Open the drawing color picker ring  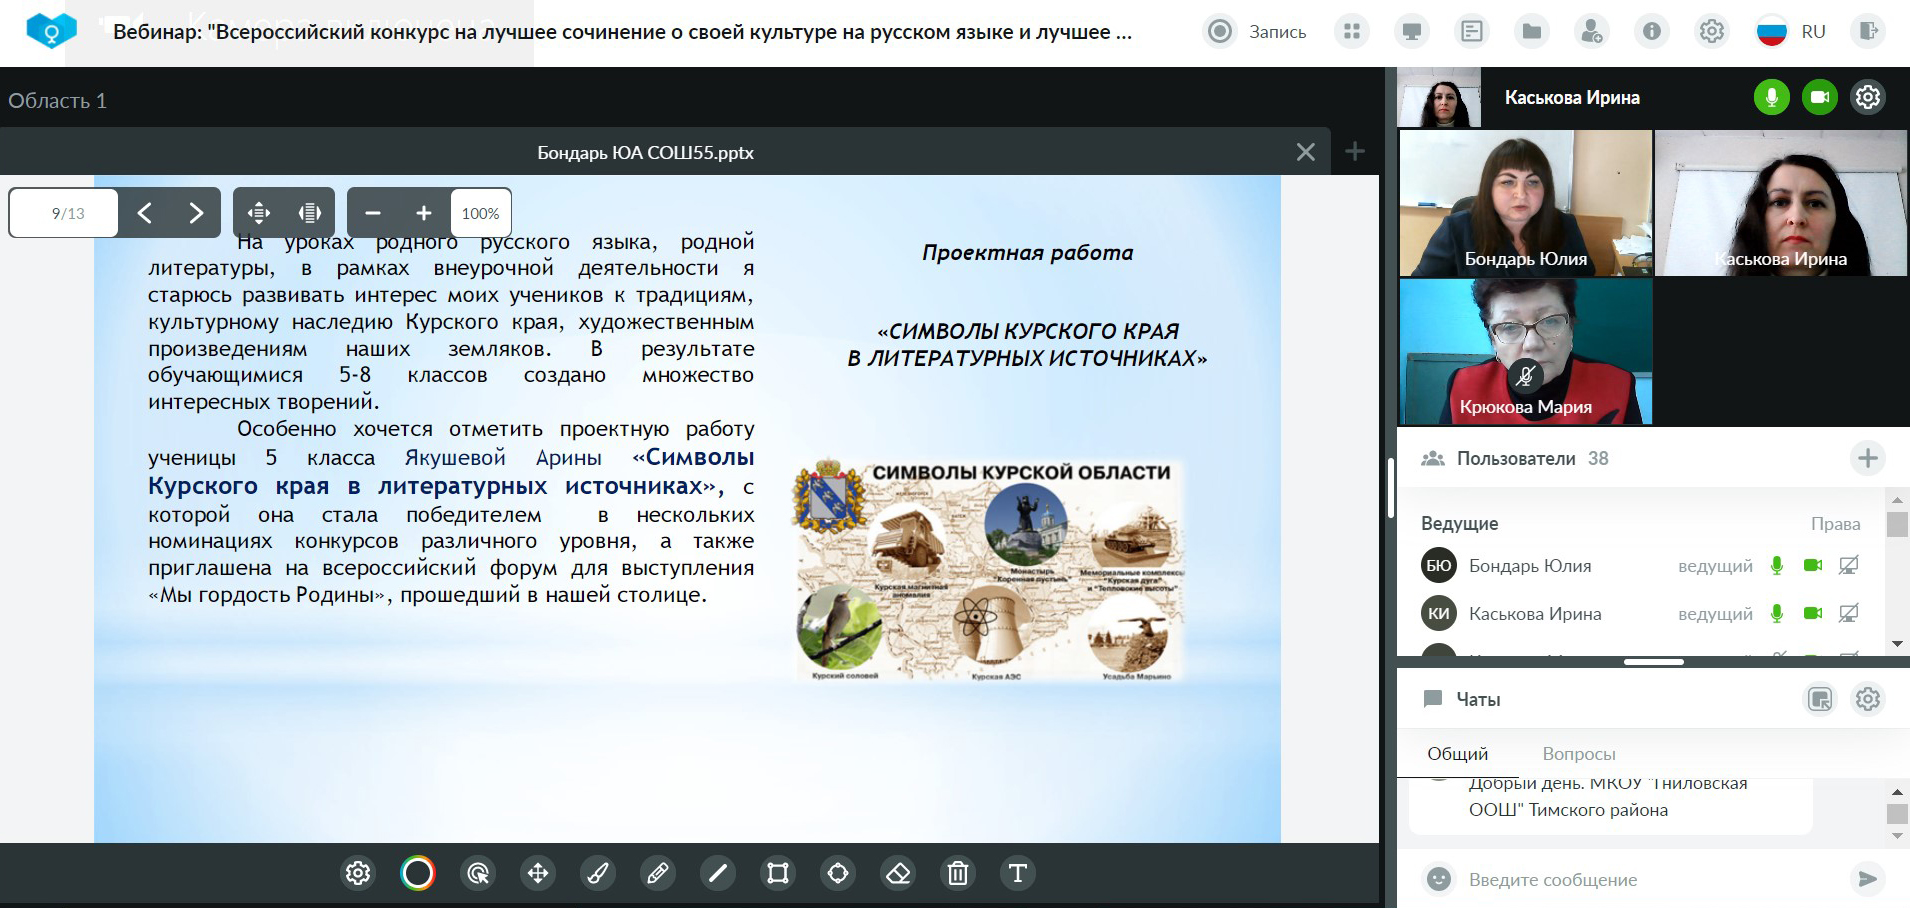tap(418, 873)
